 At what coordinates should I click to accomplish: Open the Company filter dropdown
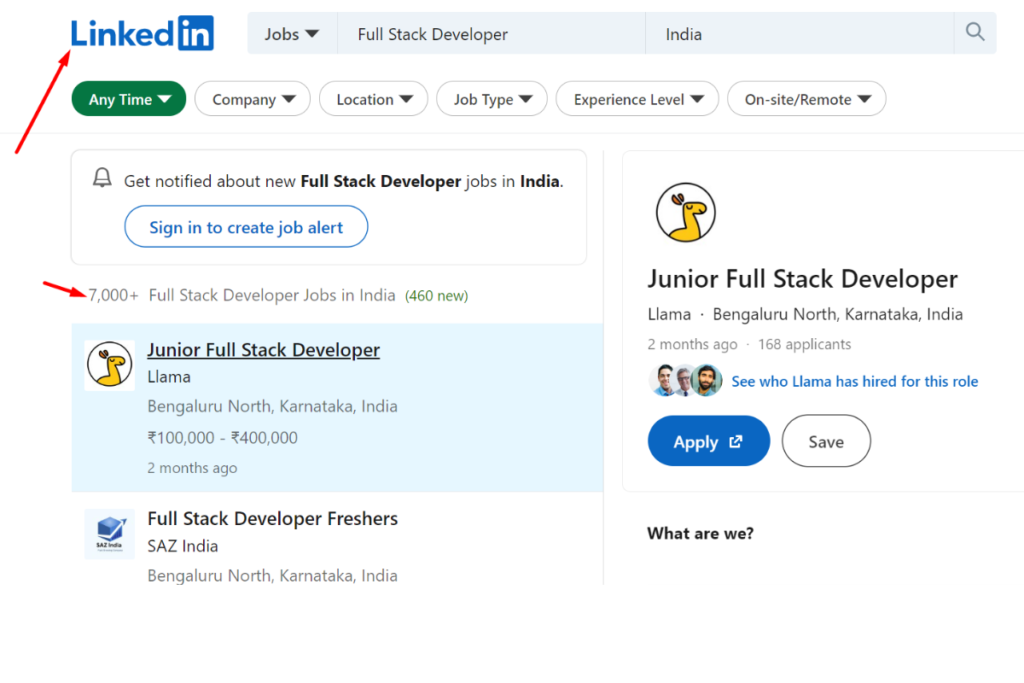[x=252, y=98]
